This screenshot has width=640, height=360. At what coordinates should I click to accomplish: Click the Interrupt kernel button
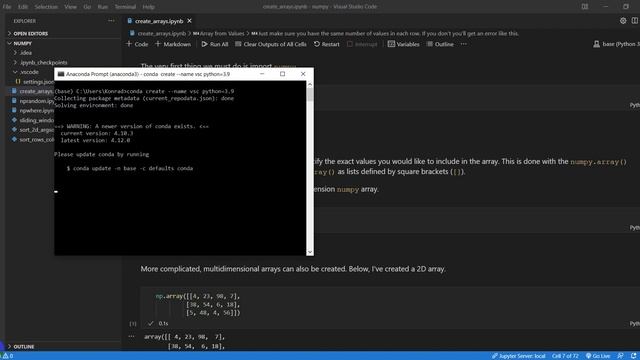click(x=362, y=44)
